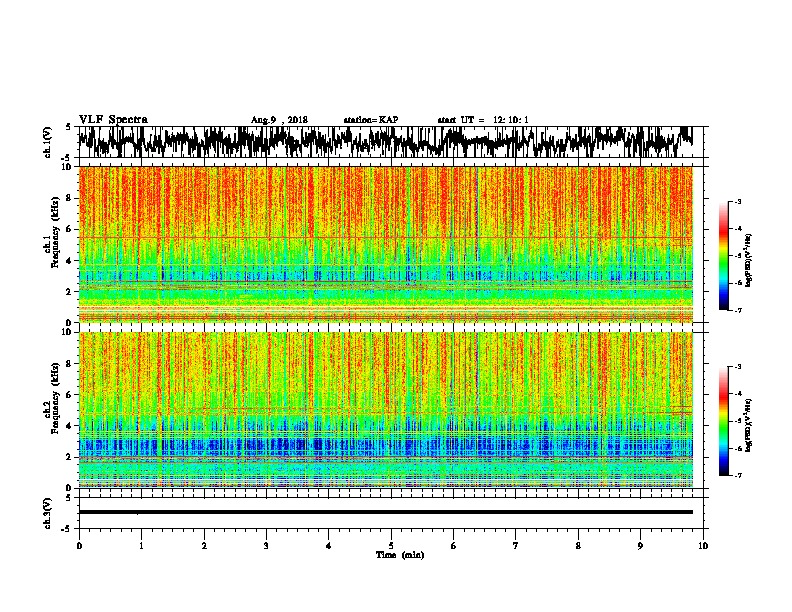This screenshot has height=612, width=792.
Task: Click the "ch.3(V)" axis label
Action: [x=47, y=513]
